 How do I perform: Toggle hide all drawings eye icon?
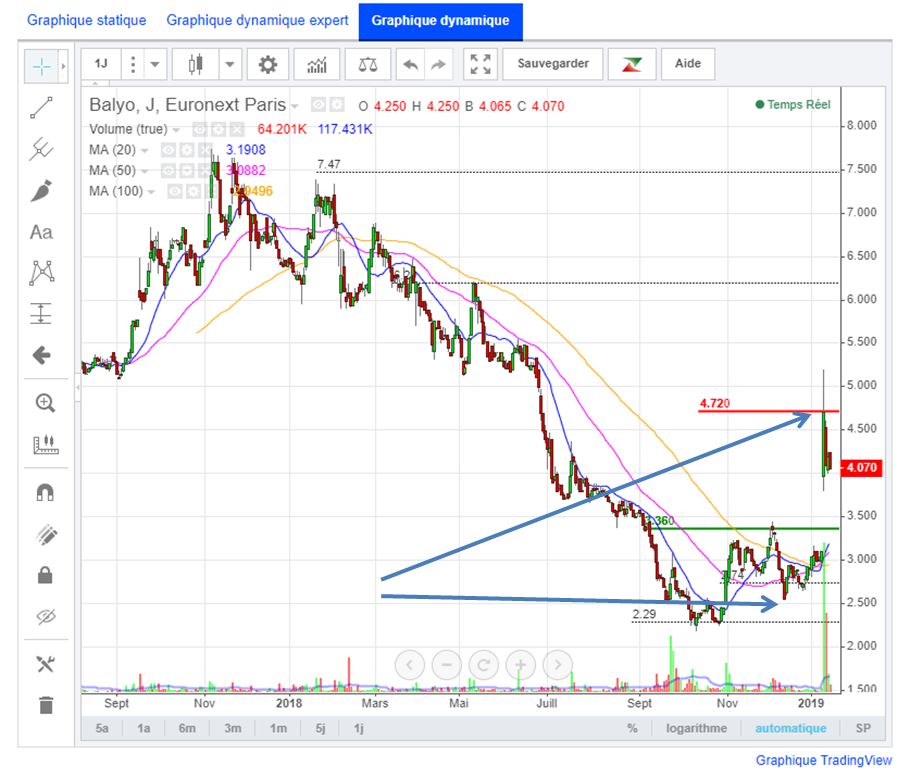(x=44, y=616)
